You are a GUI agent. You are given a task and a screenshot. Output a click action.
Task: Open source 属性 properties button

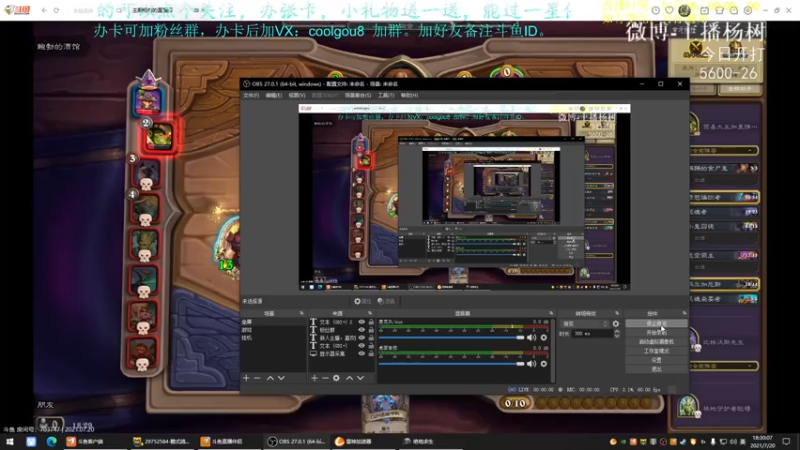(x=362, y=302)
